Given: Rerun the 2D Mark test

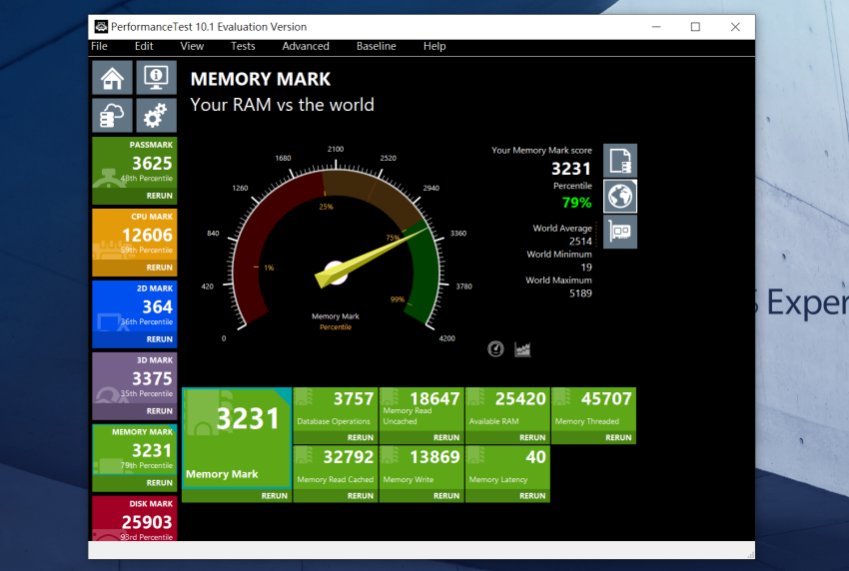Looking at the screenshot, I should click(x=159, y=339).
